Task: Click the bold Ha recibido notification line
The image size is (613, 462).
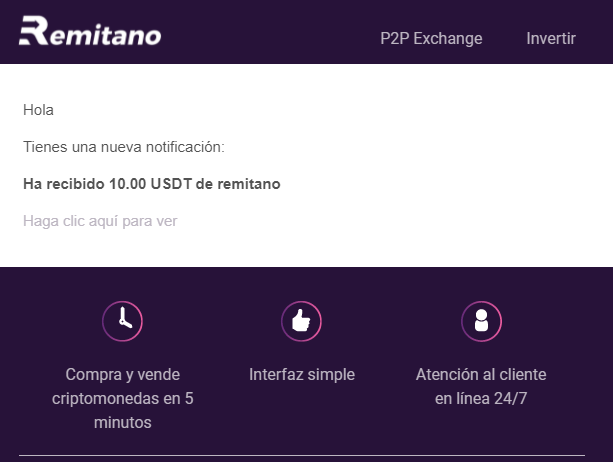Action: pos(152,184)
